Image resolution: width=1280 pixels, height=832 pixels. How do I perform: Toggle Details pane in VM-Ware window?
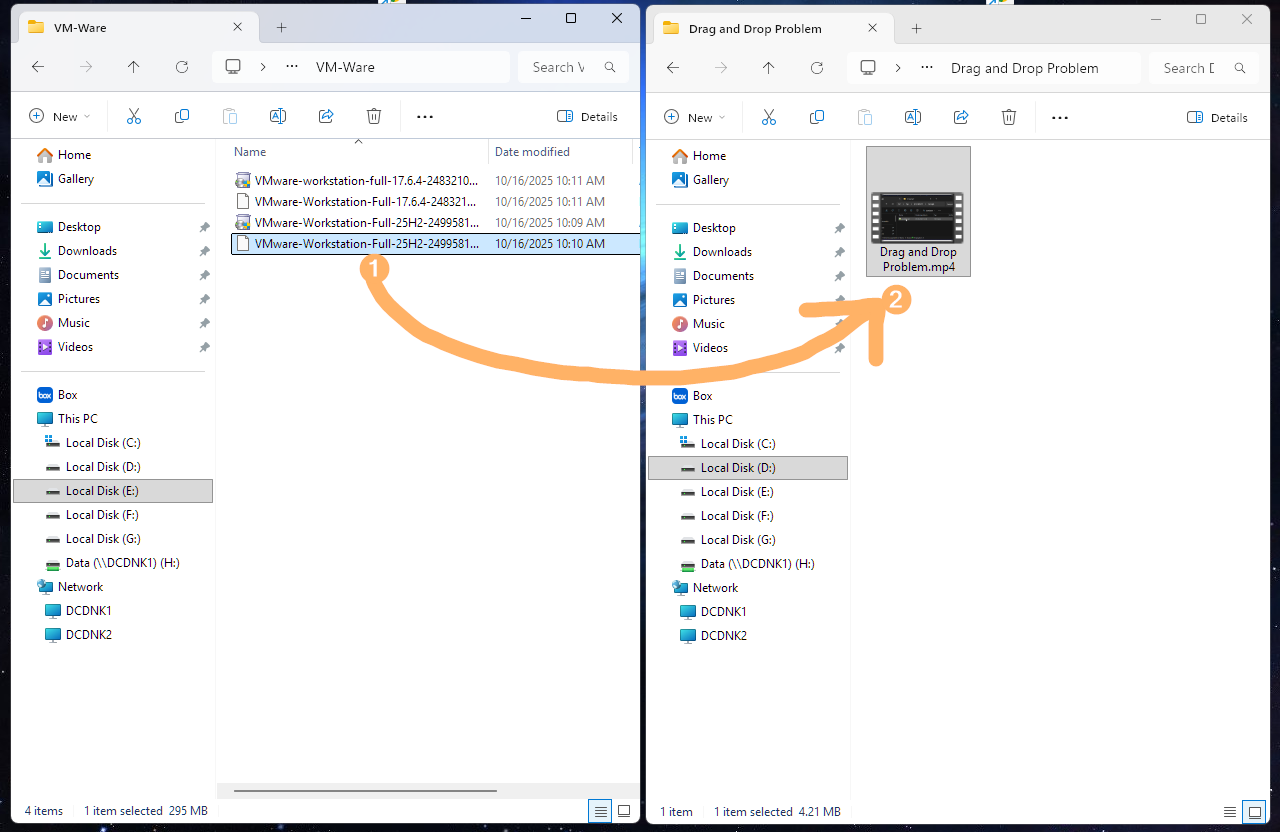point(587,116)
